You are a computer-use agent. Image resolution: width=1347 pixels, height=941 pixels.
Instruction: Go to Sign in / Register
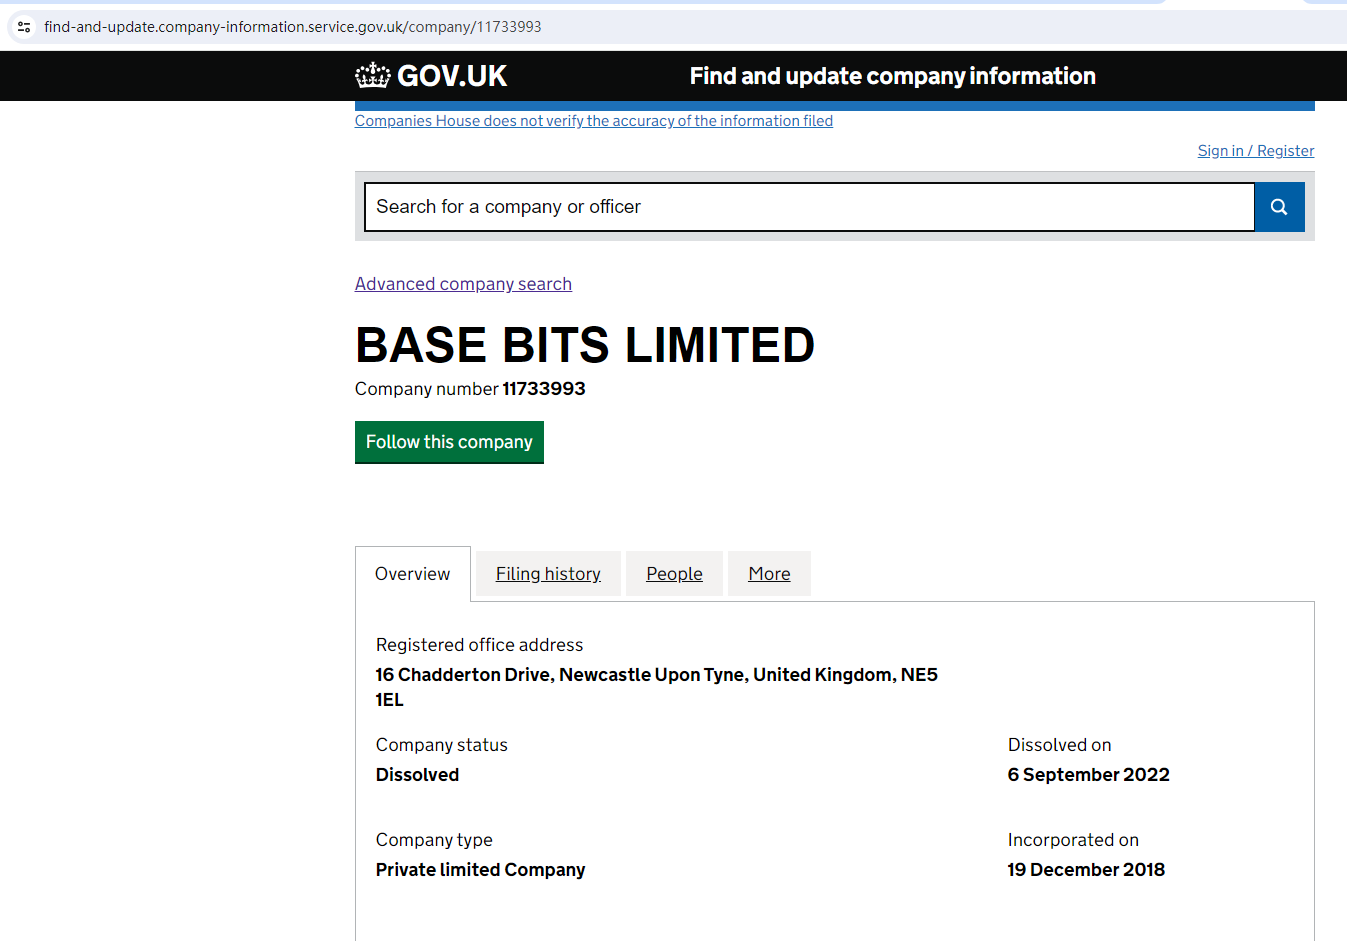tap(1255, 151)
